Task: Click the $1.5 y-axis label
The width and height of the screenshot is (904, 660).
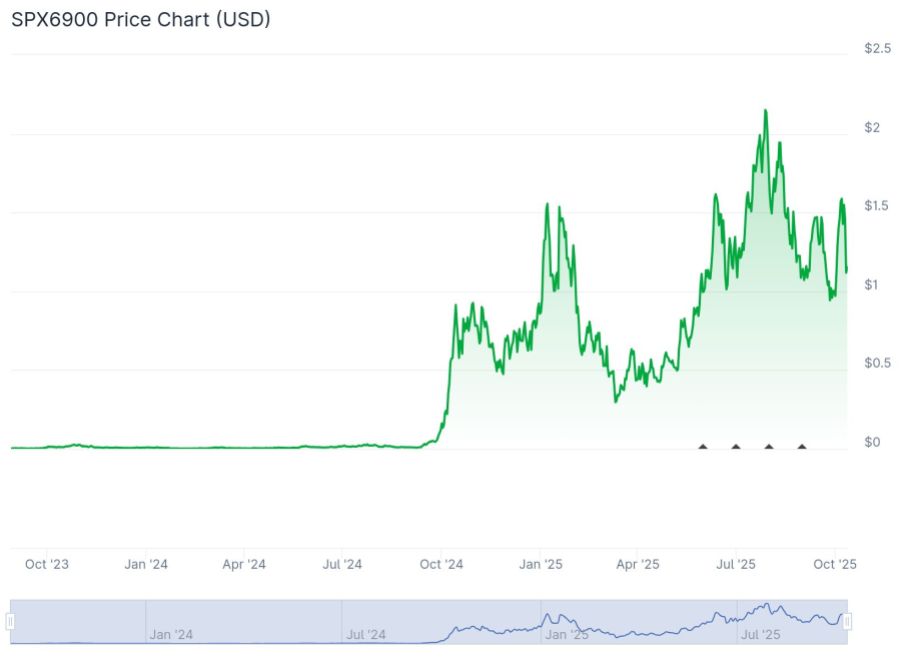Action: click(x=878, y=206)
